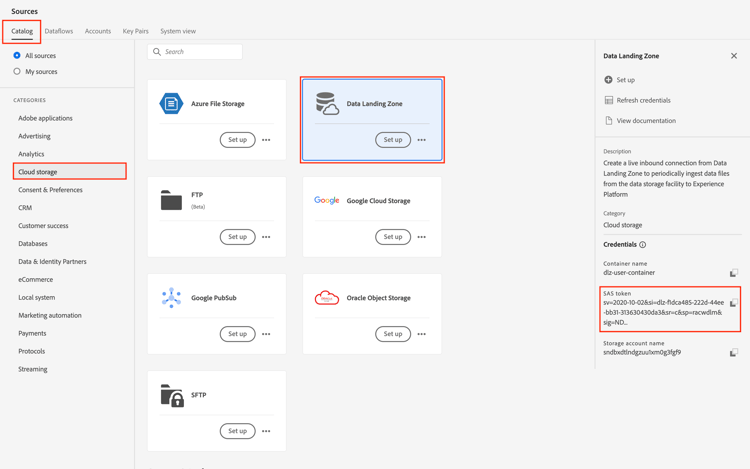This screenshot has width=750, height=469.
Task: Focus the Search sources field
Action: [195, 52]
